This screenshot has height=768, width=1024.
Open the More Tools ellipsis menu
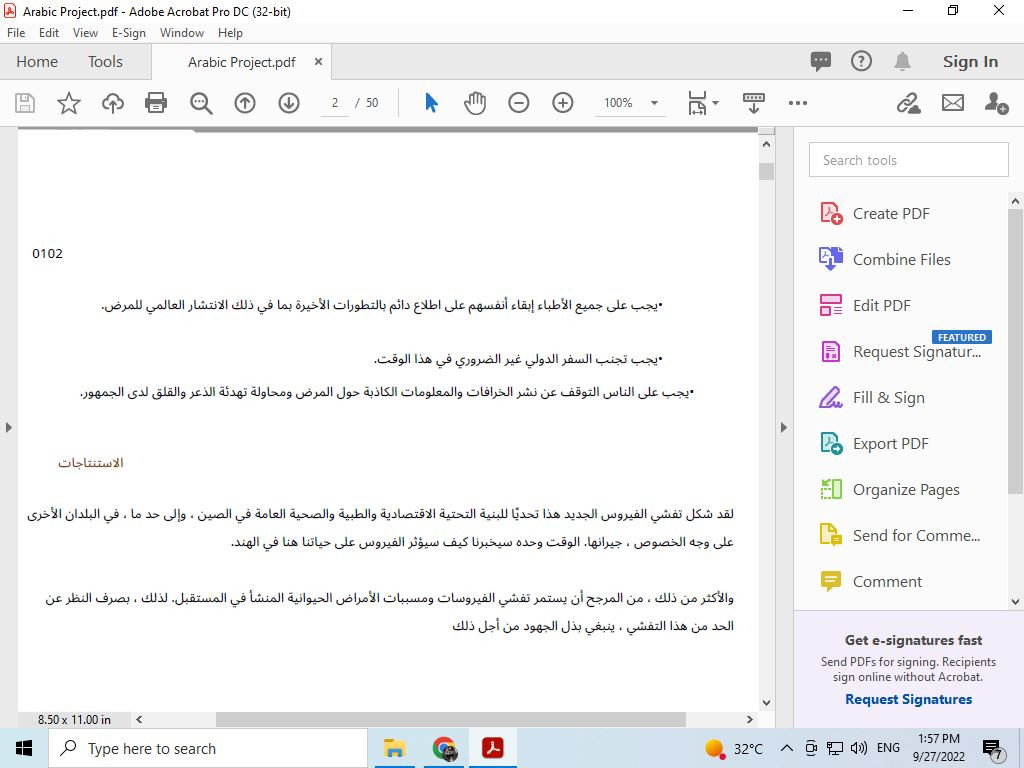(x=797, y=102)
